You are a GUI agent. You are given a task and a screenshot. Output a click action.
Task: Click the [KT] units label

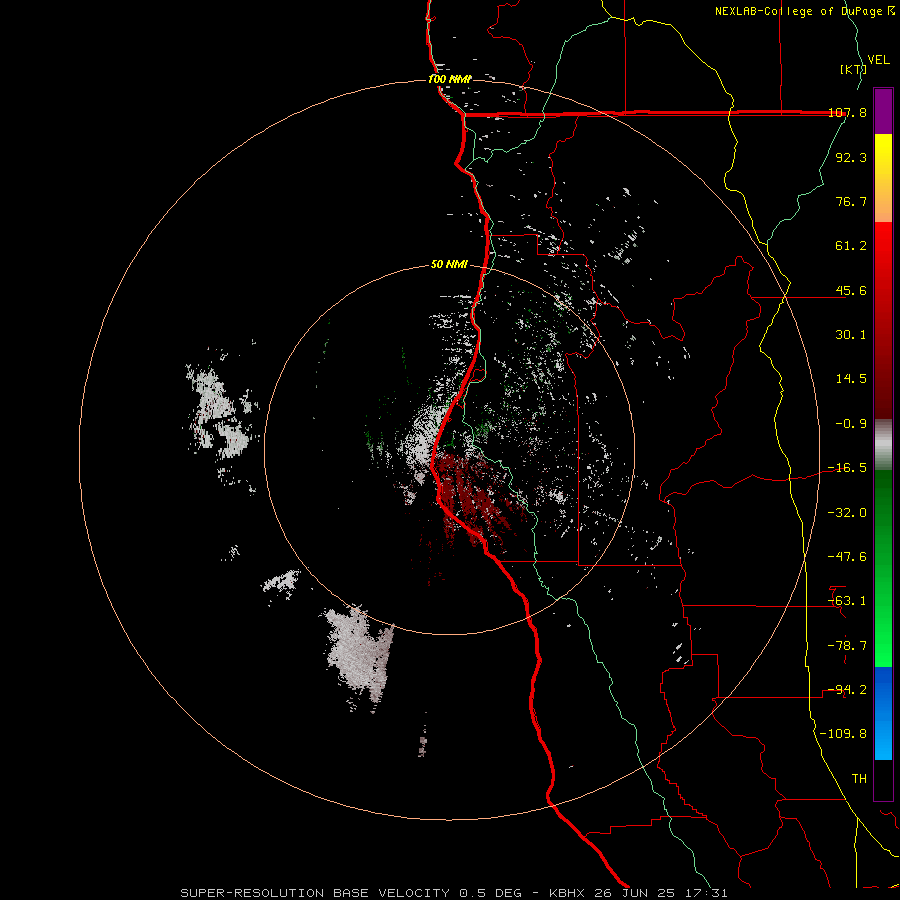coord(853,69)
